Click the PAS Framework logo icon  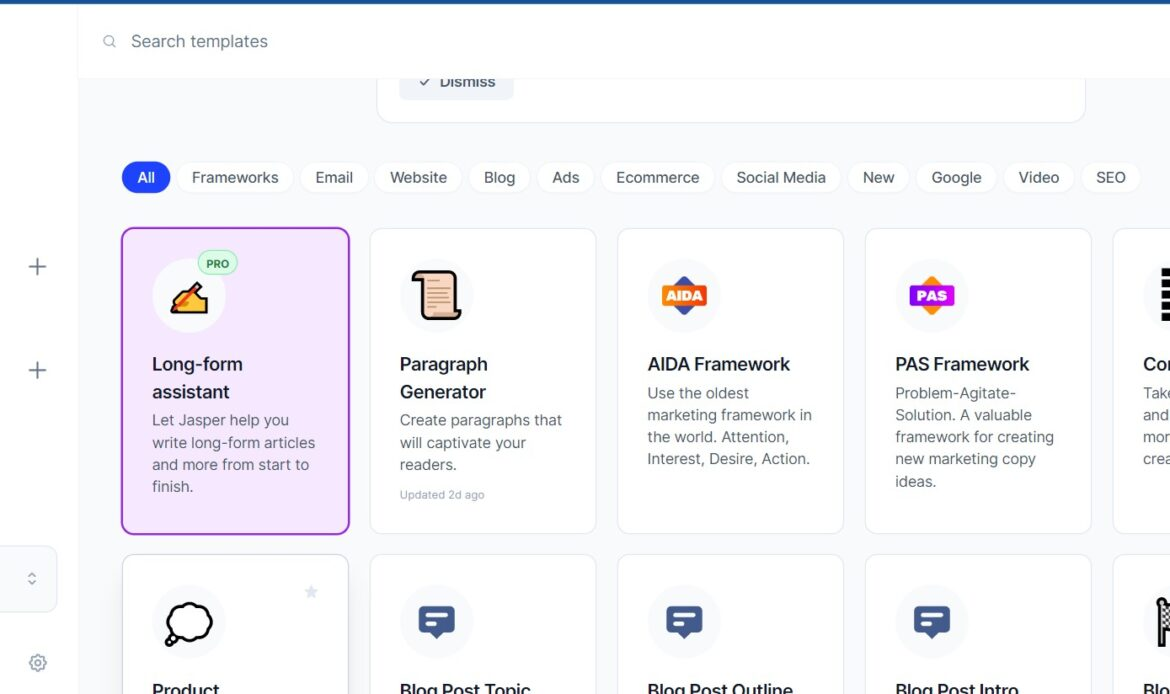coord(932,296)
